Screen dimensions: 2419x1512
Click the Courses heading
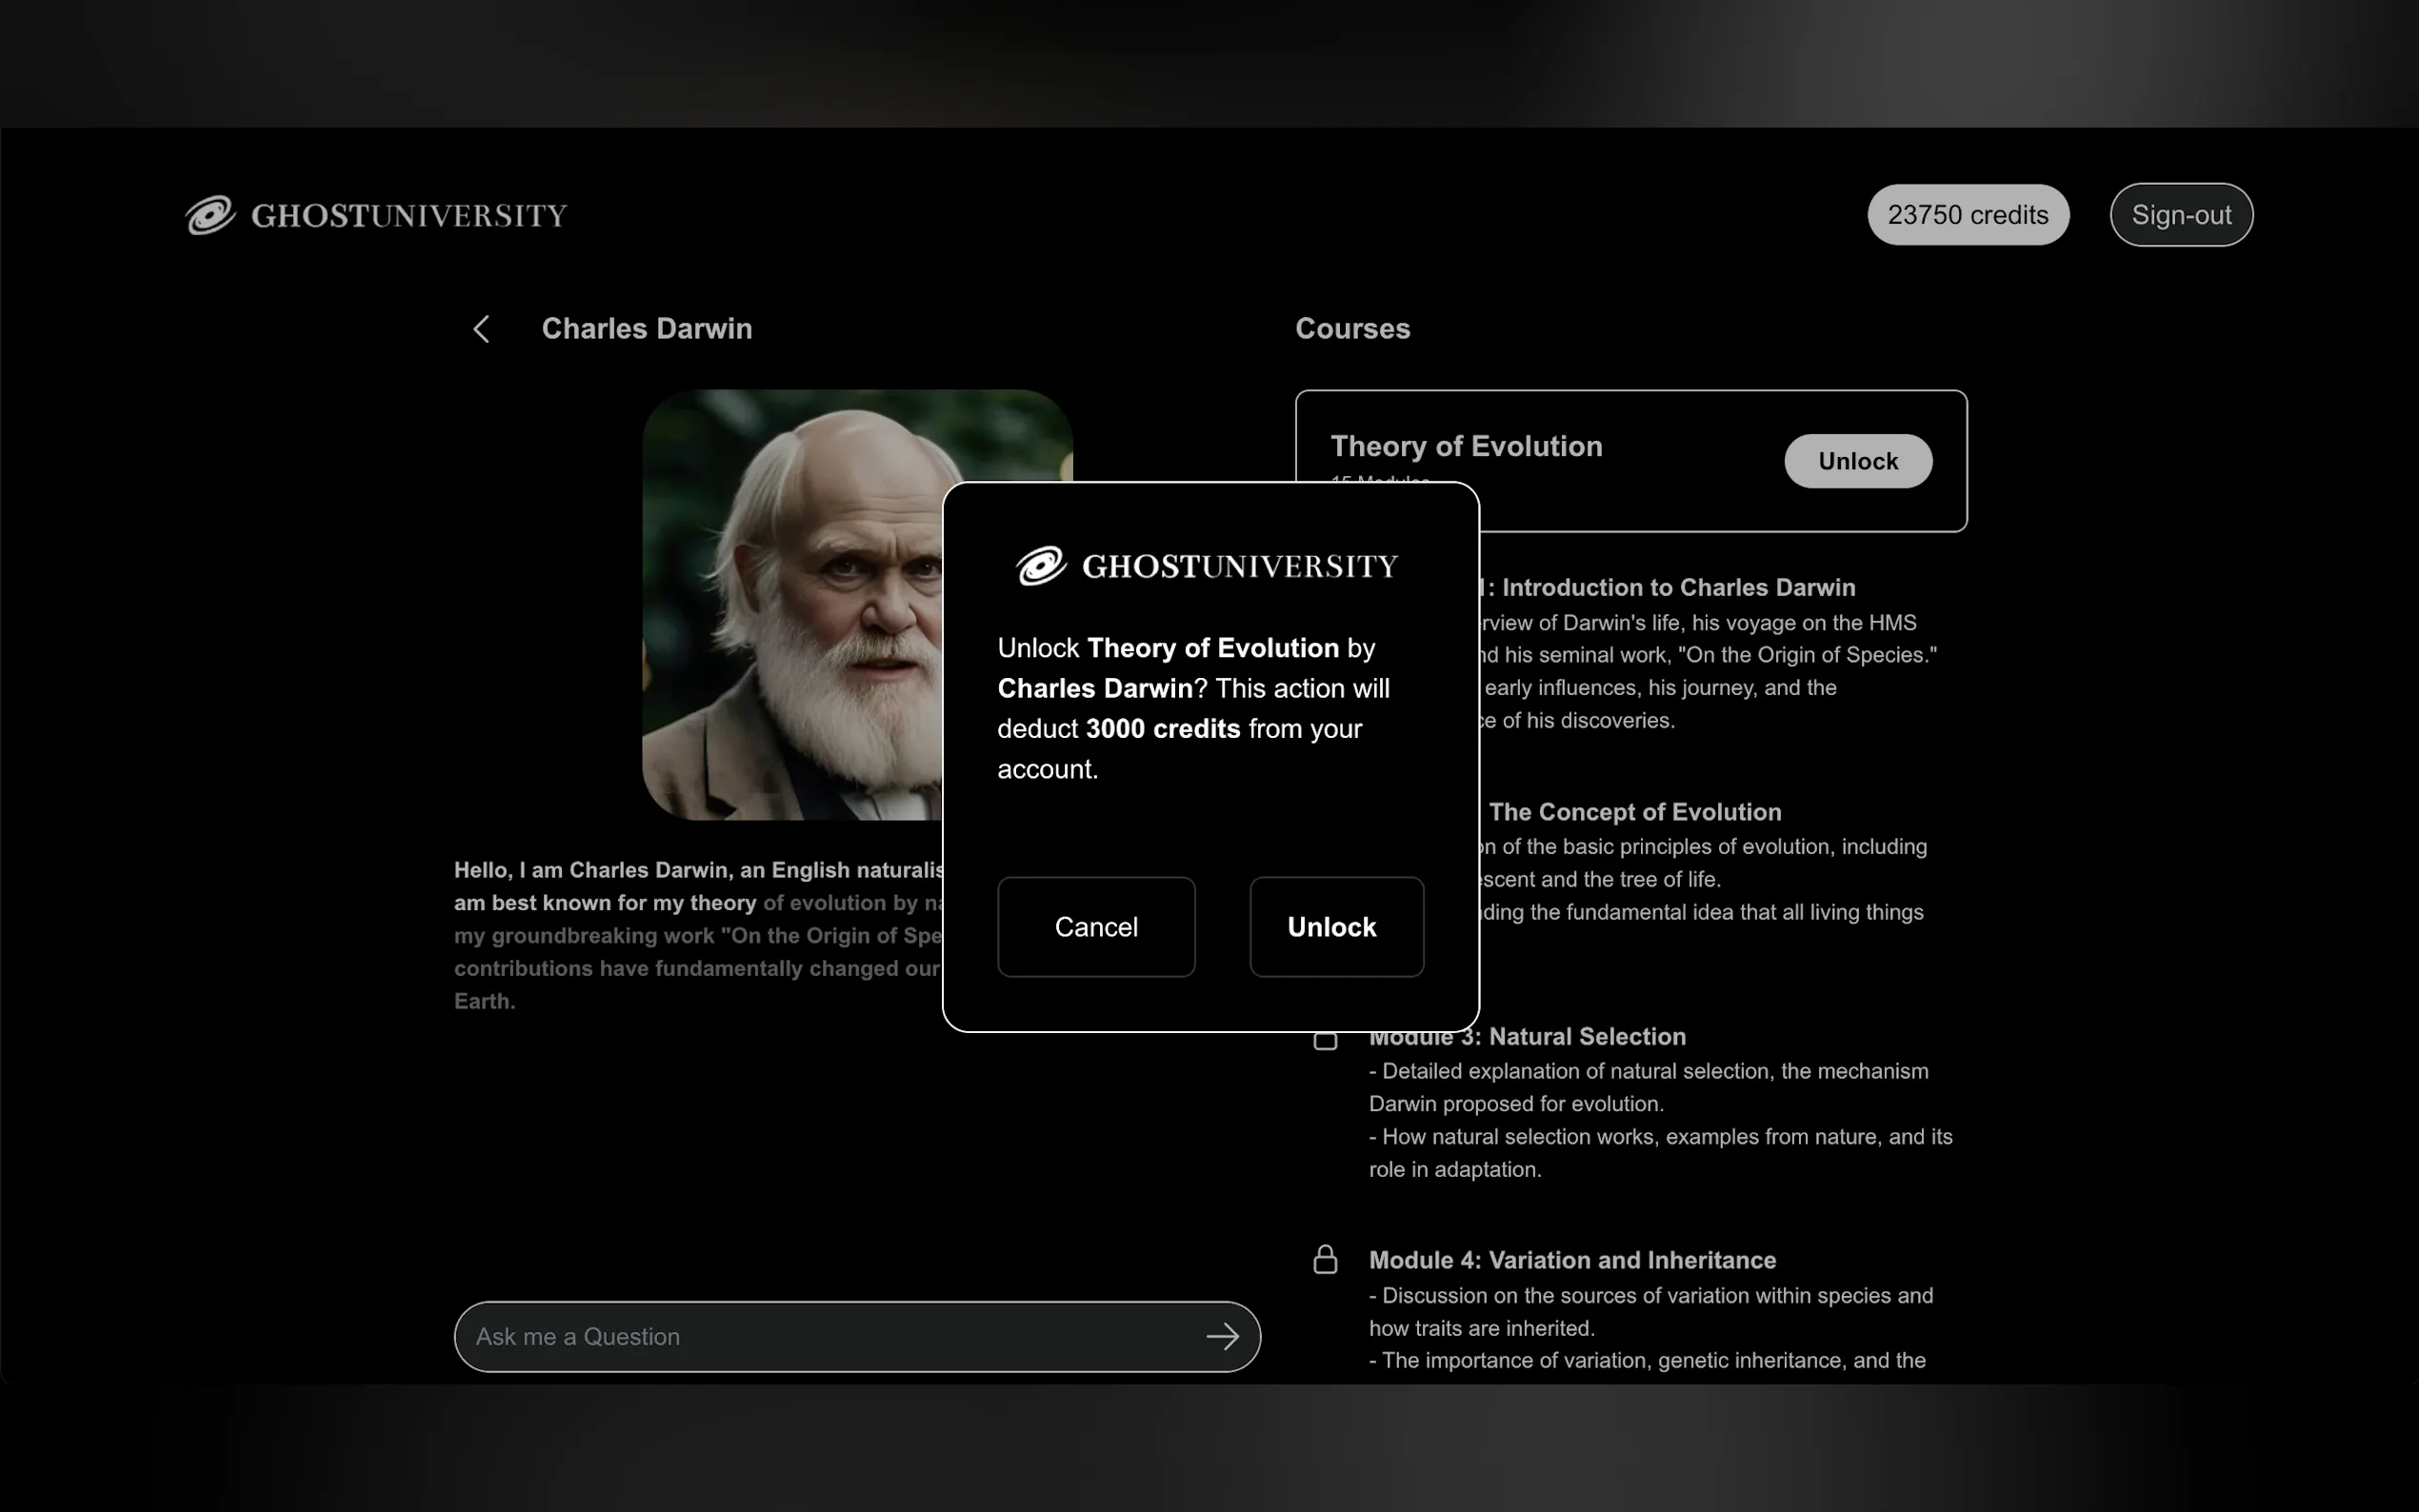(1352, 329)
